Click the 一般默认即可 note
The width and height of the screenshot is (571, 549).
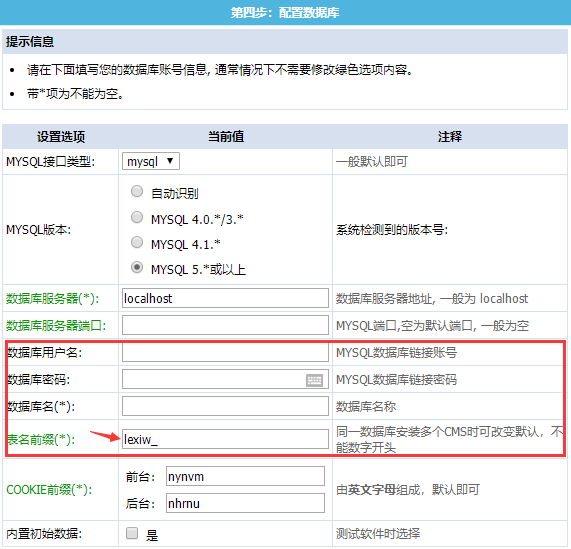[372, 161]
